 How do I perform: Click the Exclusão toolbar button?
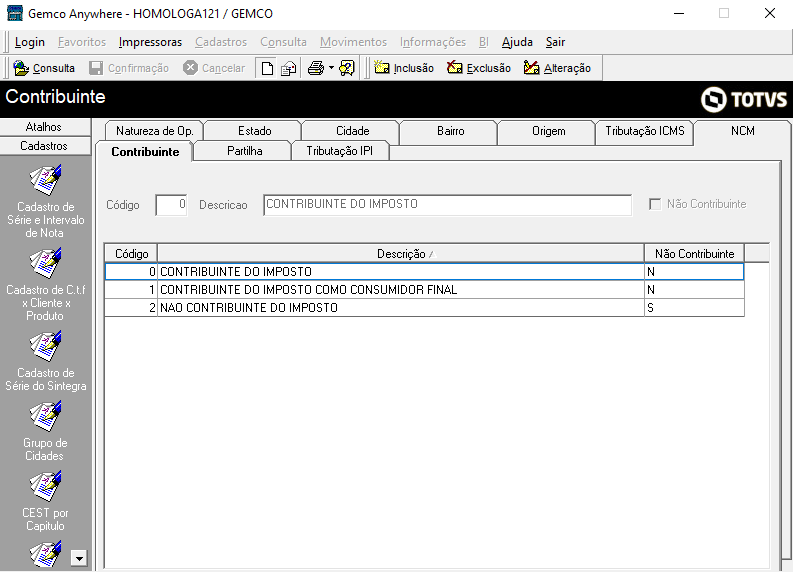478,68
